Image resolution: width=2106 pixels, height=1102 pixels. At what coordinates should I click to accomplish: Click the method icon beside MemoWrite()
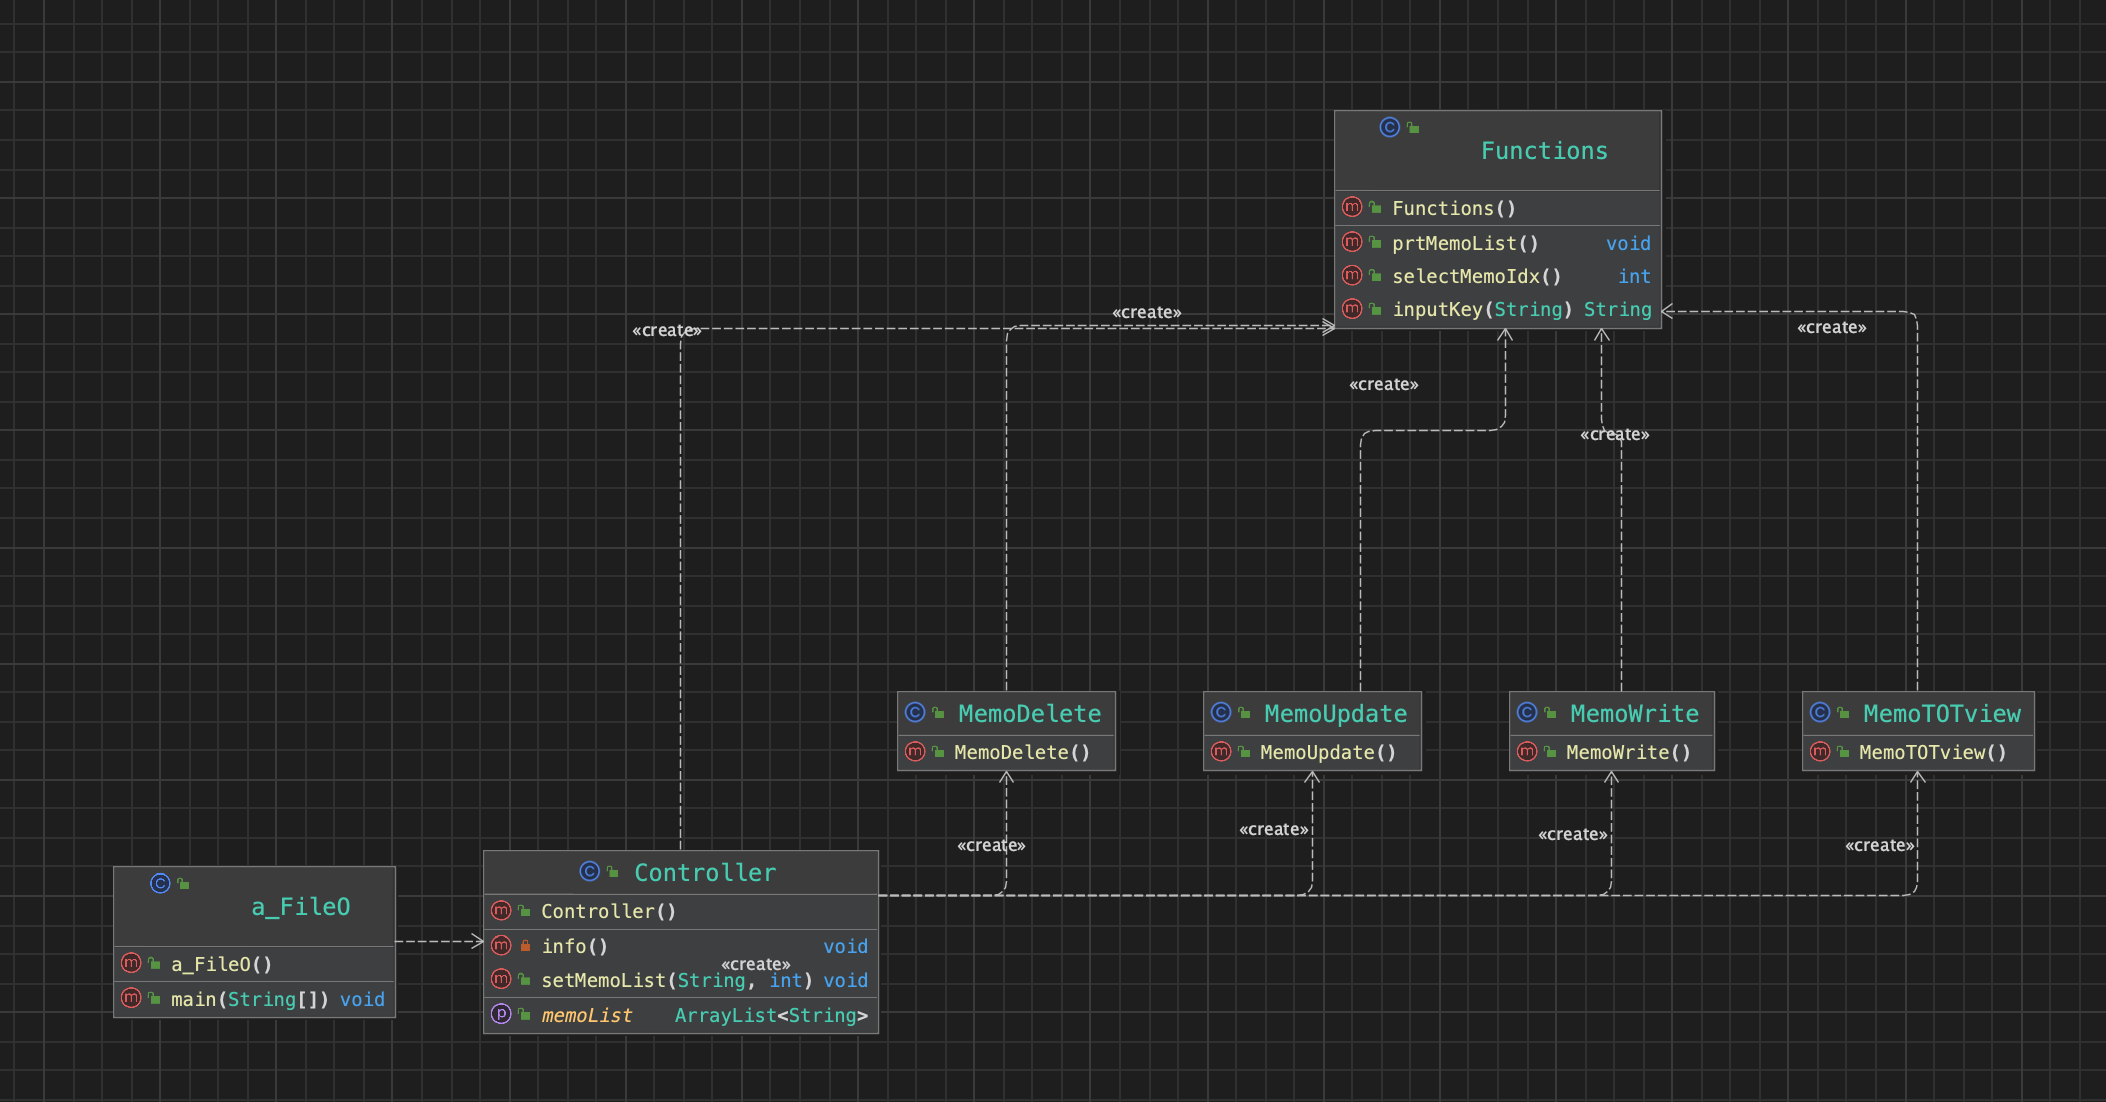click(1527, 751)
